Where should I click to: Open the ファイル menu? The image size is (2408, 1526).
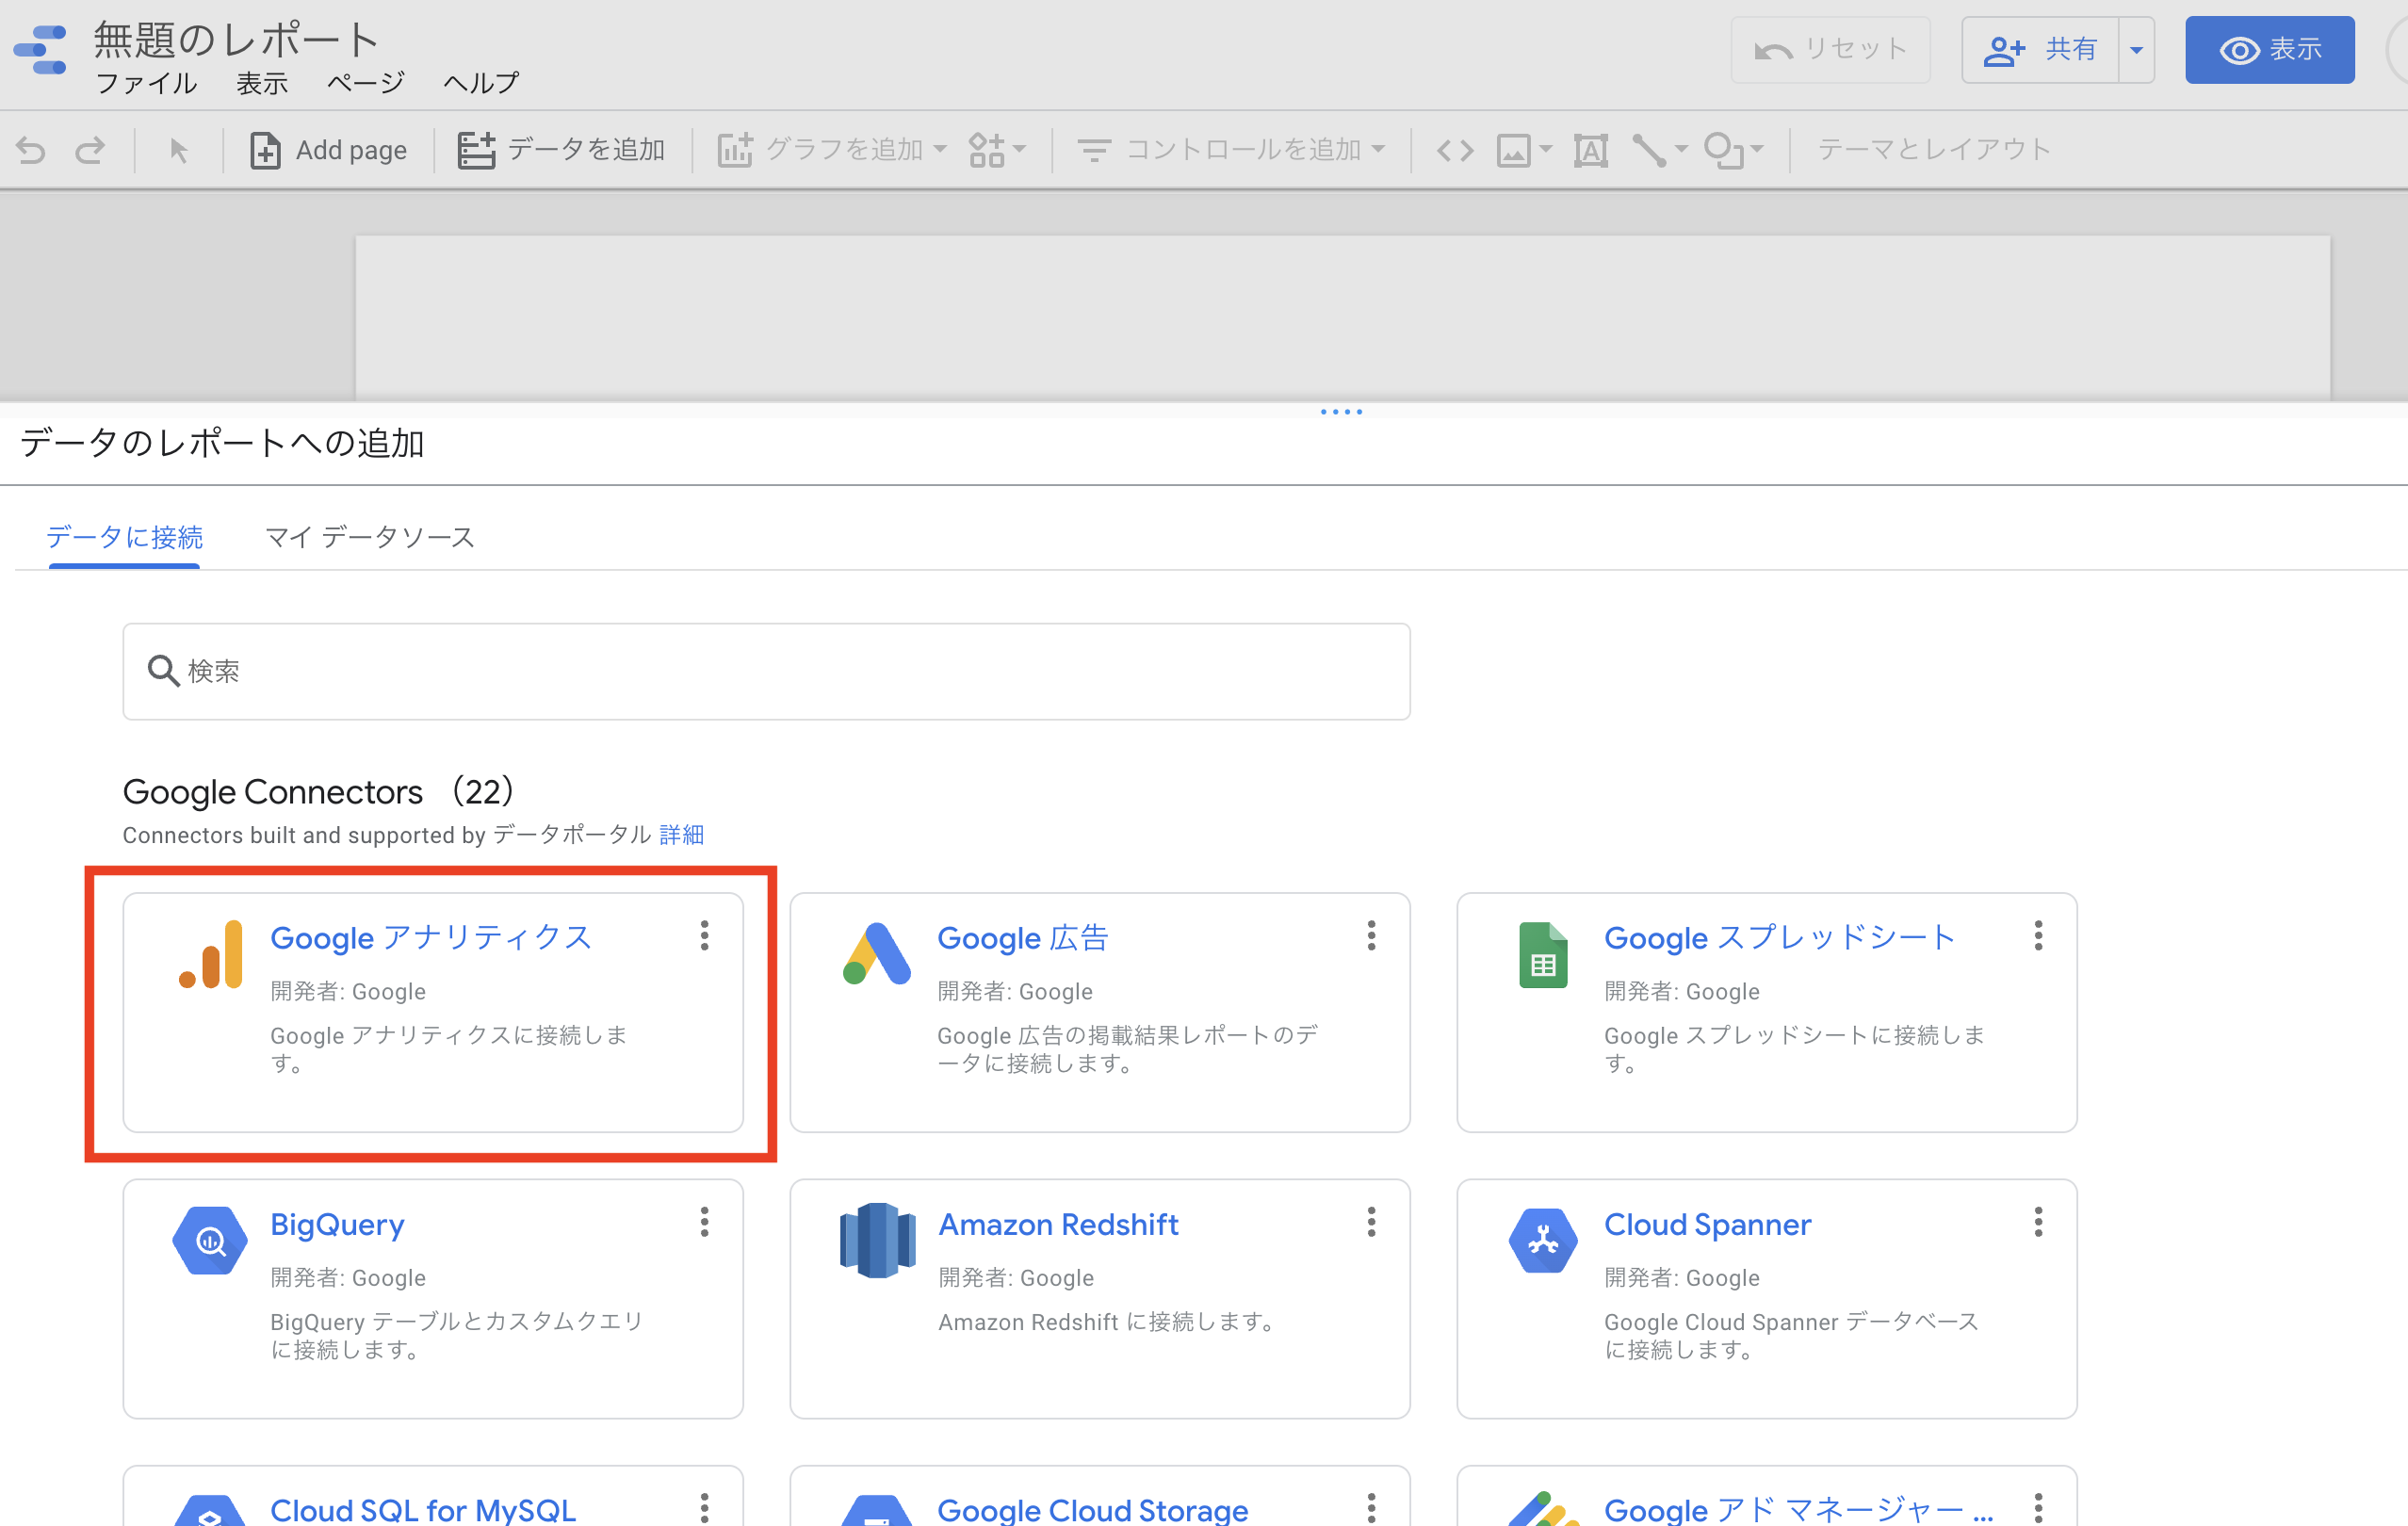point(146,83)
